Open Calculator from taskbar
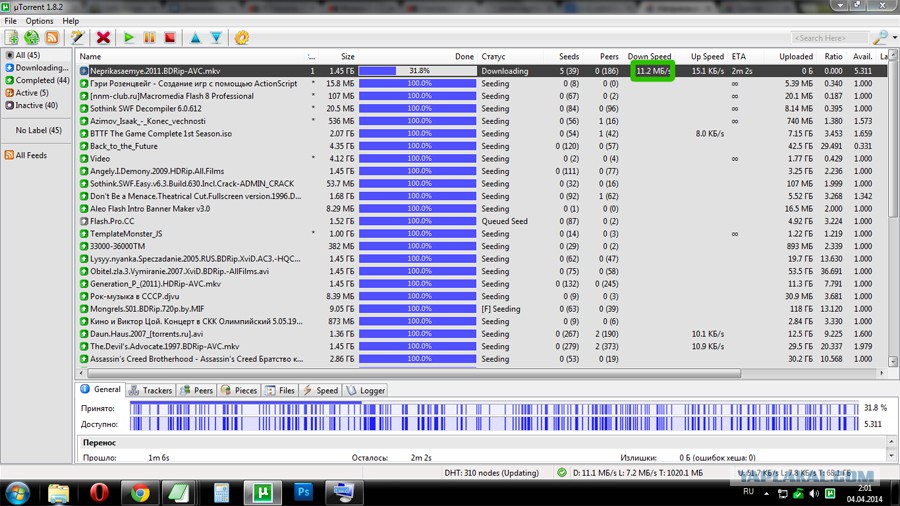Image resolution: width=900 pixels, height=506 pixels. pyautogui.click(x=222, y=493)
